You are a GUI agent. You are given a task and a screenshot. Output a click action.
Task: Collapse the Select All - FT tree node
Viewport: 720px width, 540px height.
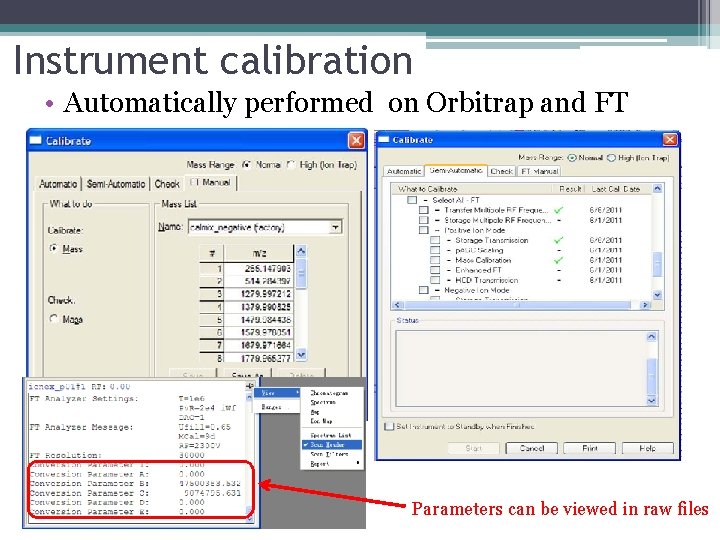[426, 200]
